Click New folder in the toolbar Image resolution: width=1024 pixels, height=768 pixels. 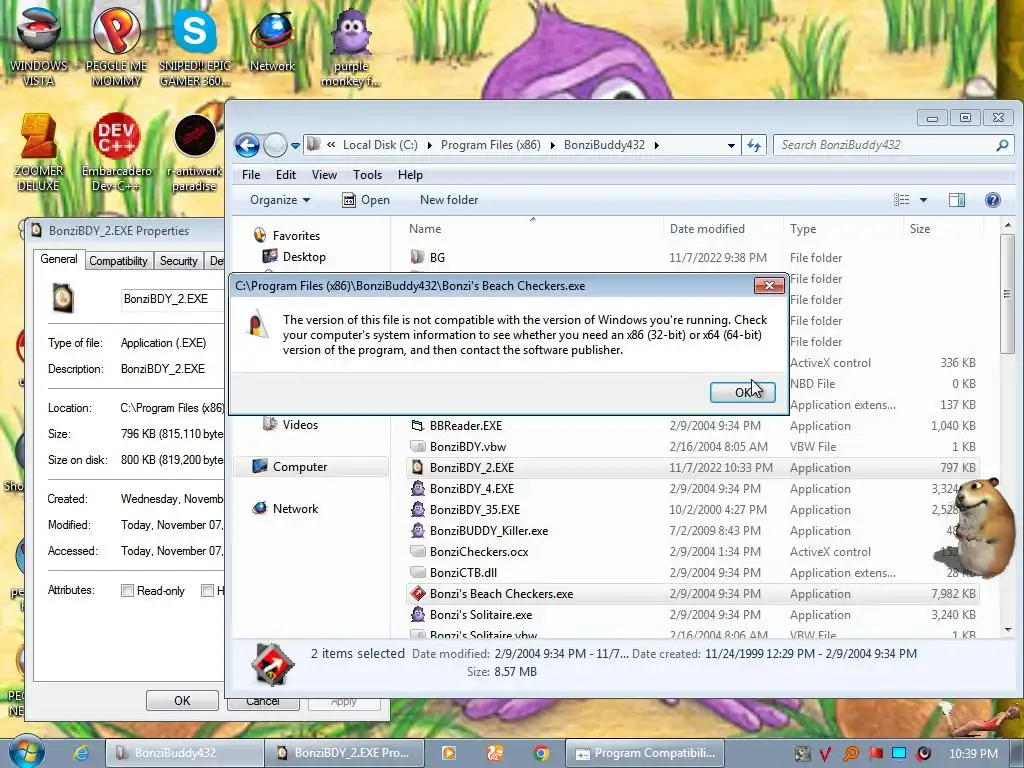point(449,200)
